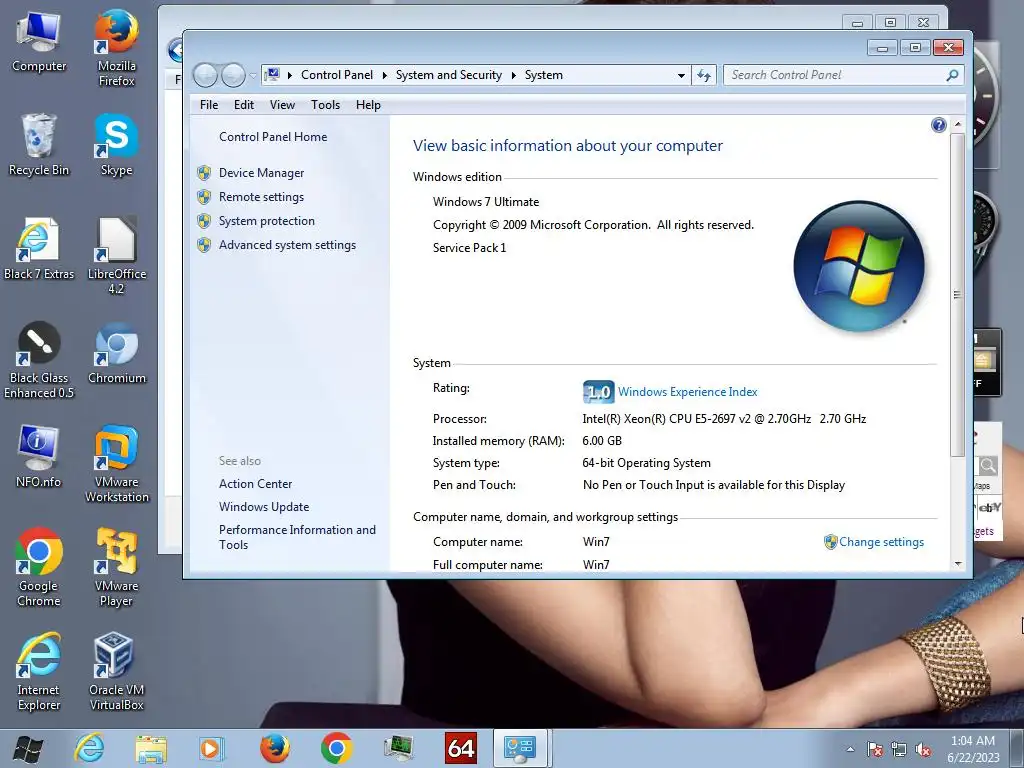
Task: Open System protection link
Action: (266, 221)
